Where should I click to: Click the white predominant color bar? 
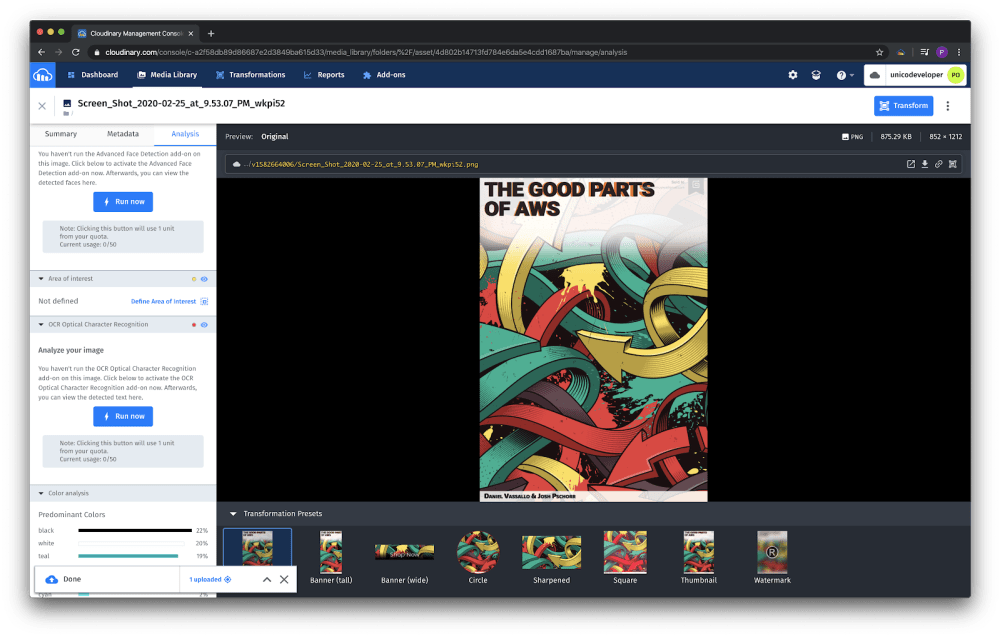click(x=131, y=543)
